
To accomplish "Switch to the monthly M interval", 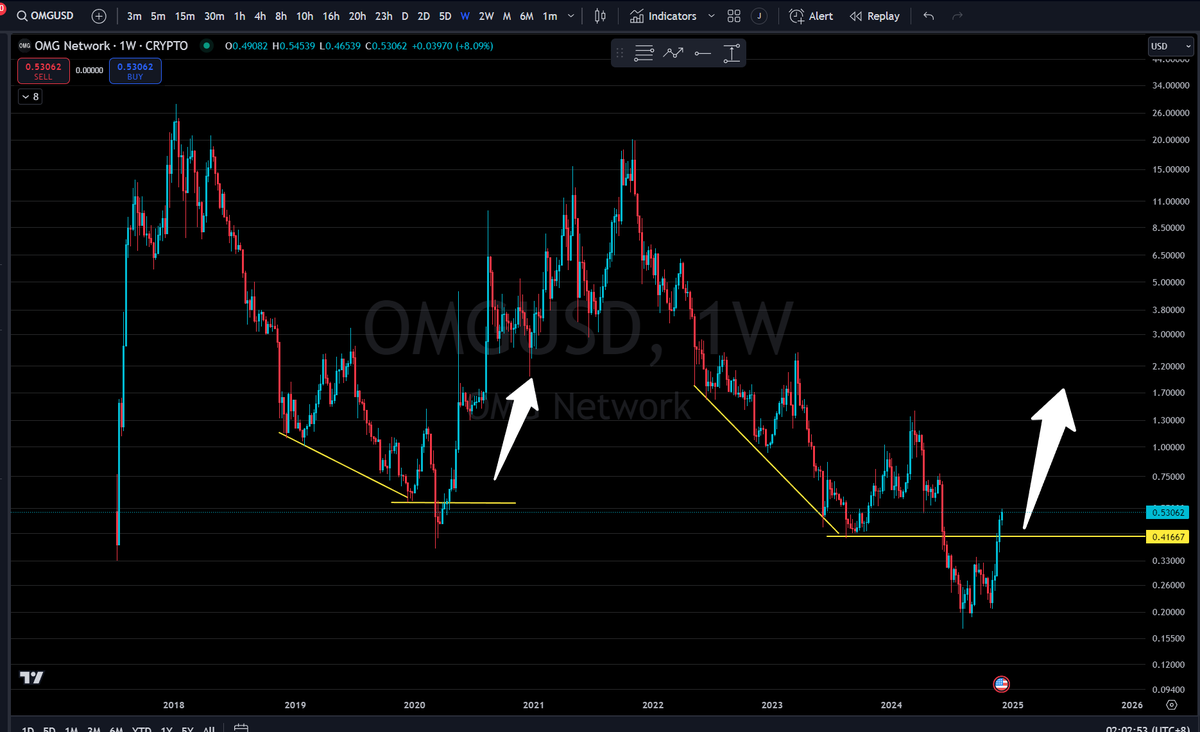I will 507,16.
